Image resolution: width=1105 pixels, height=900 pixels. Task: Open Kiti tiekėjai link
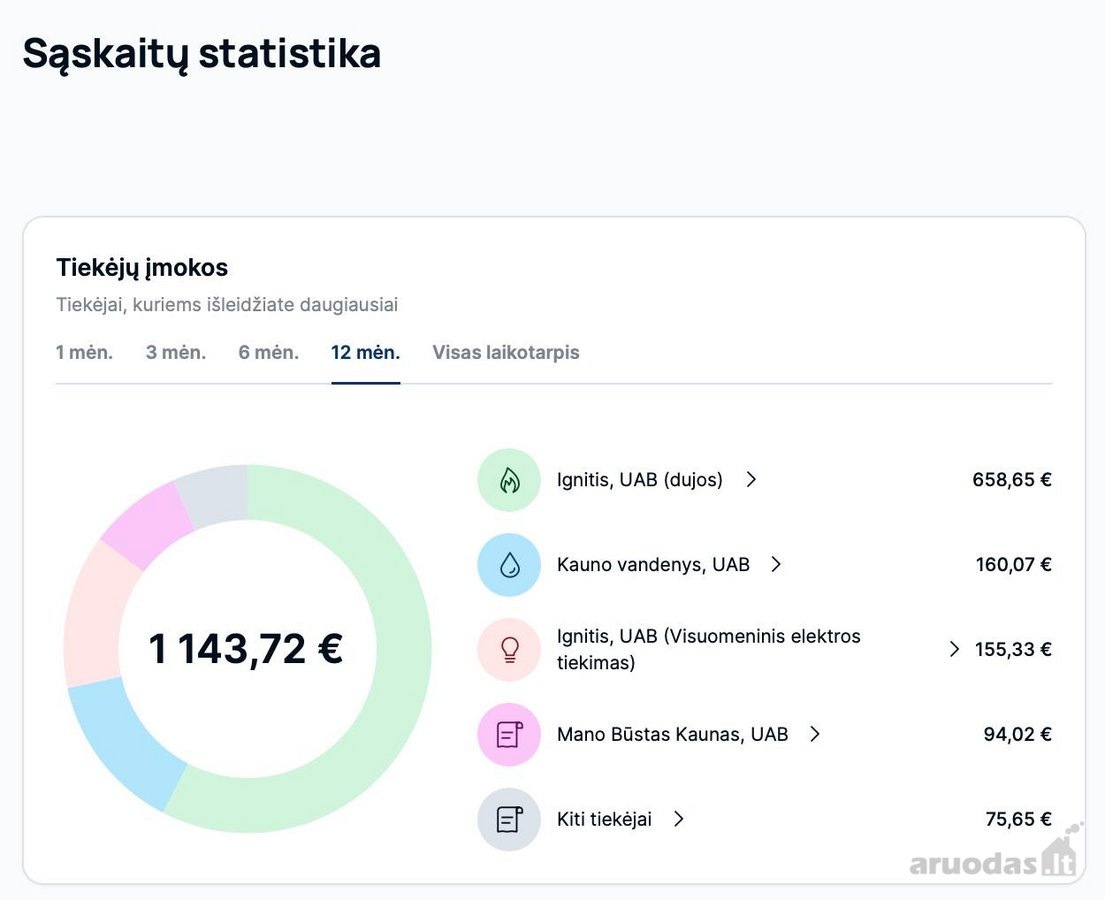pos(605,819)
